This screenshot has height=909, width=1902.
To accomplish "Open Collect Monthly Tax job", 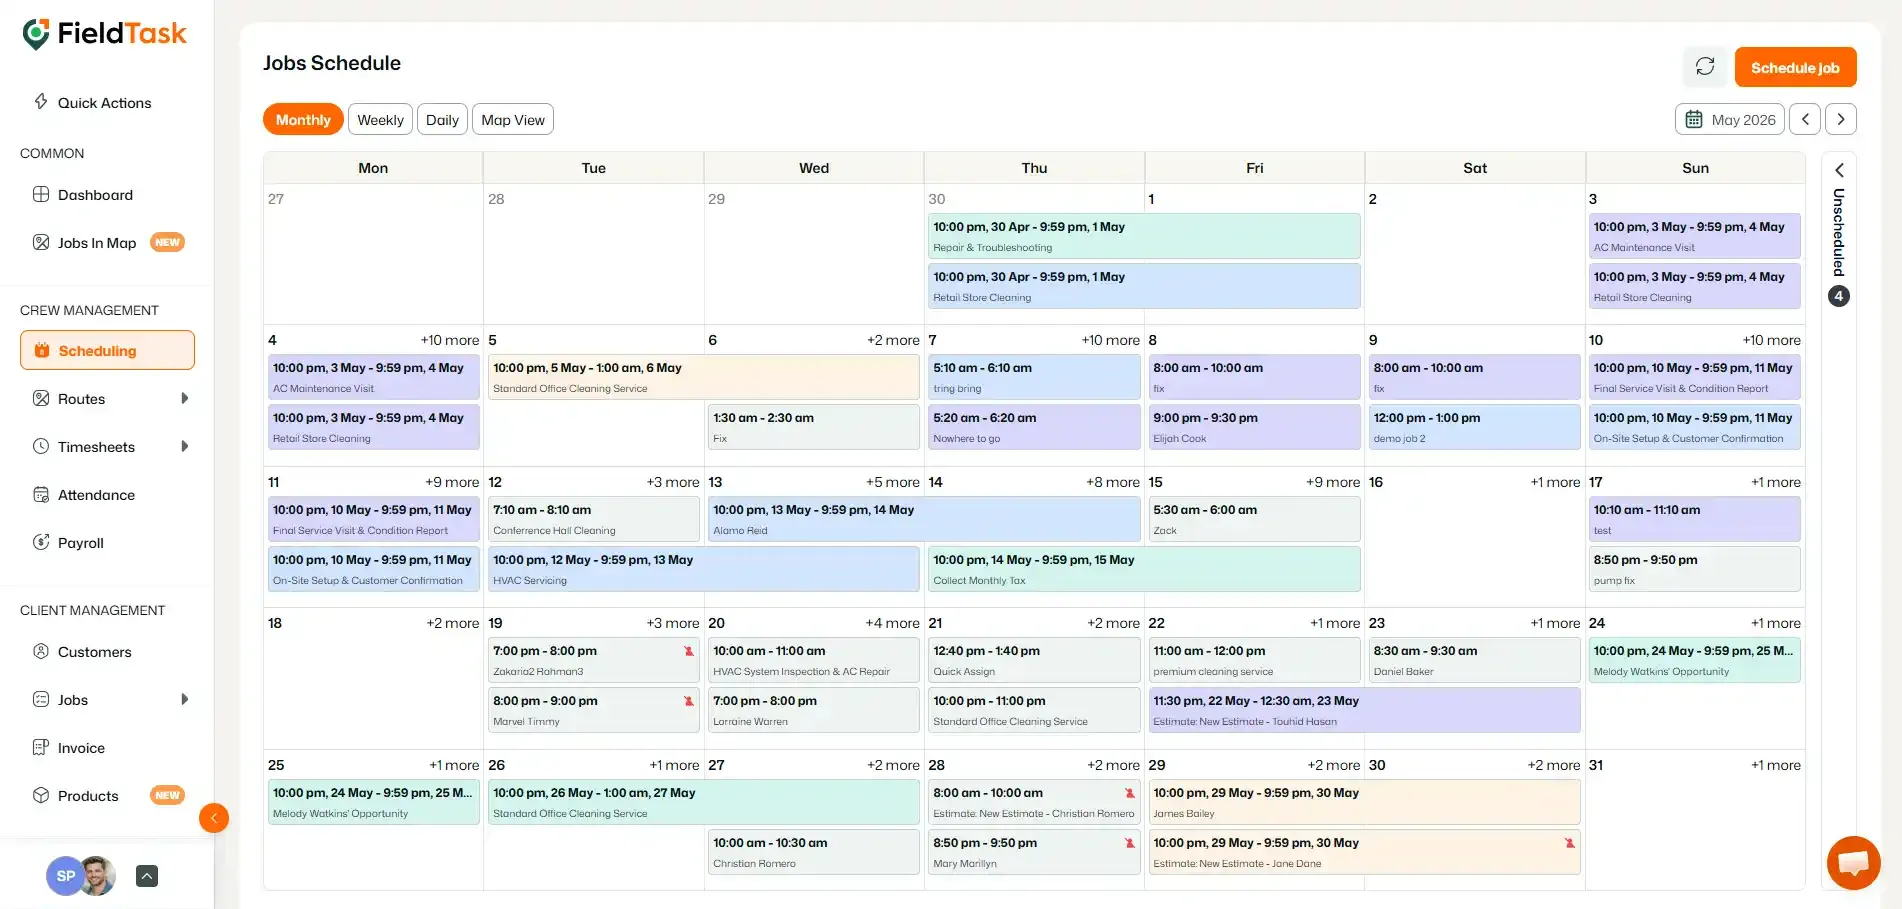I will (1144, 569).
